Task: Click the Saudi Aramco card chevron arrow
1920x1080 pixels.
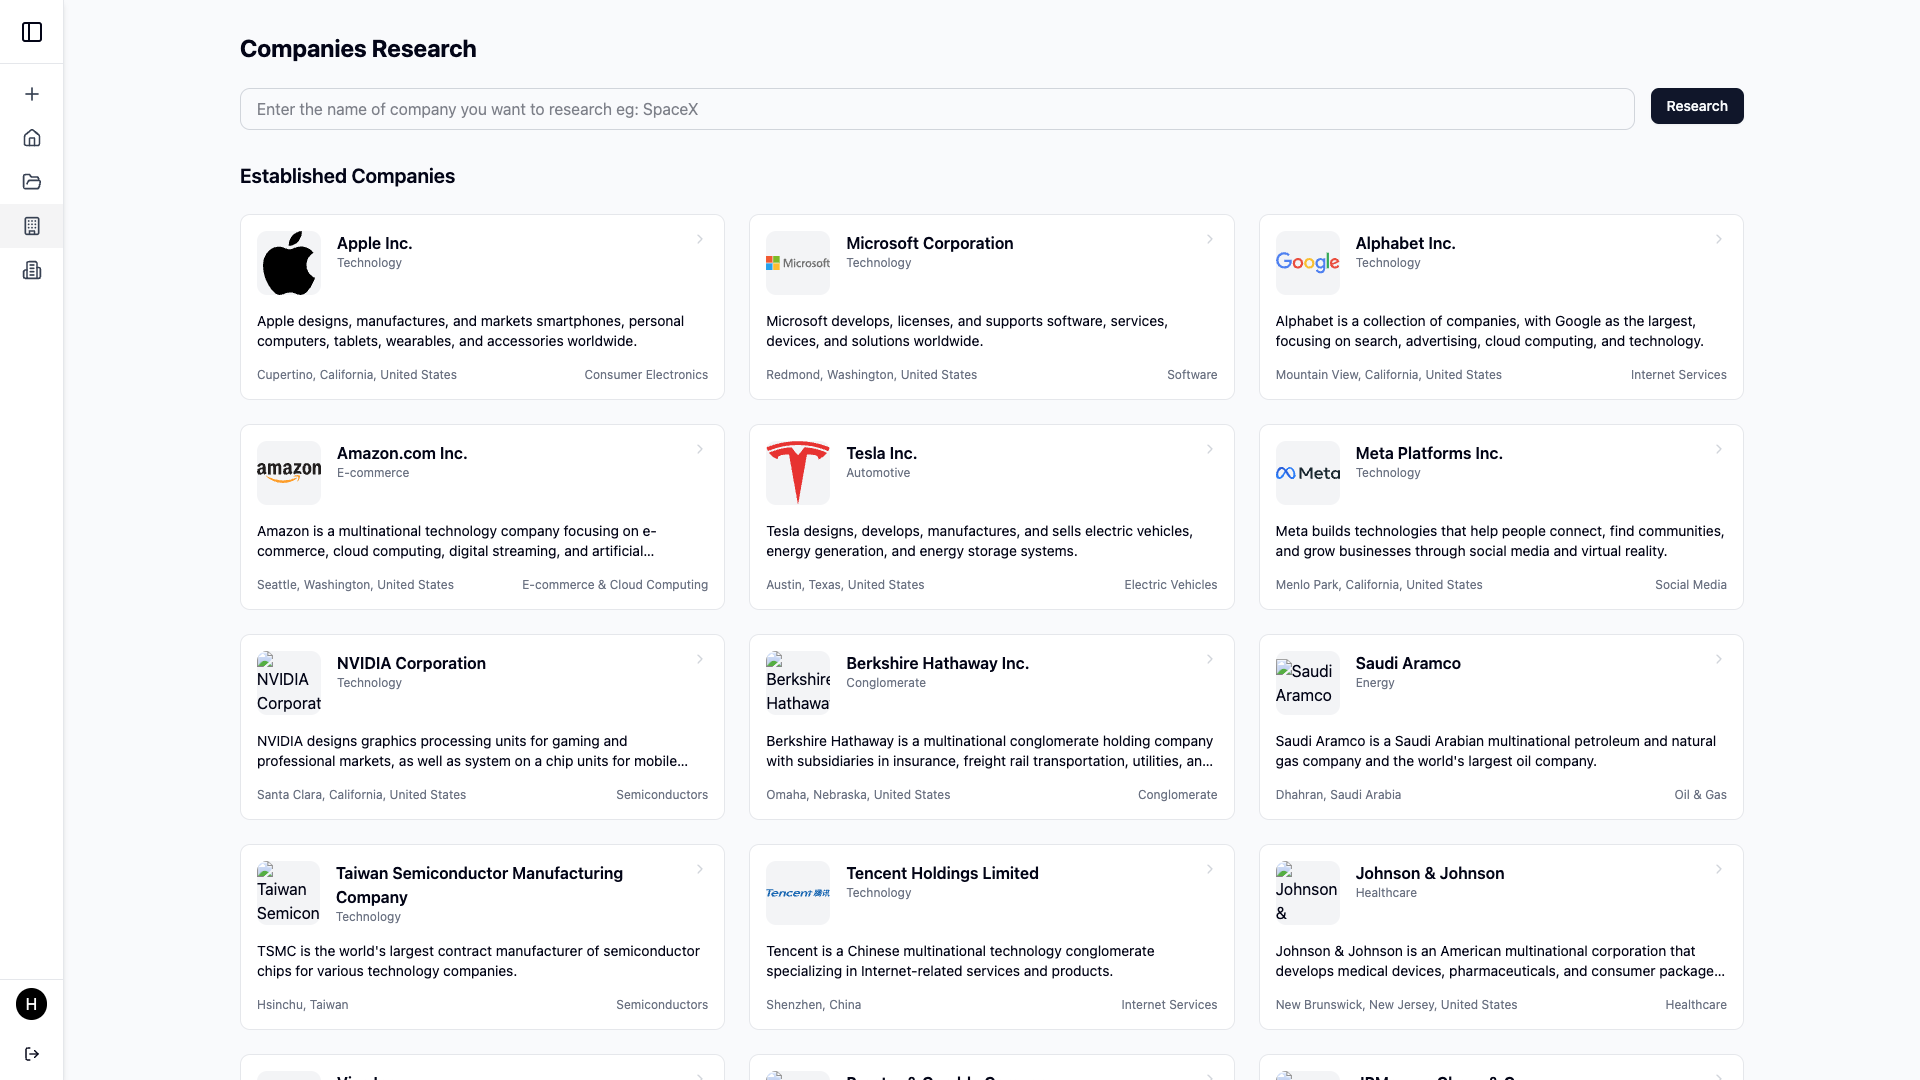Action: 1719,660
